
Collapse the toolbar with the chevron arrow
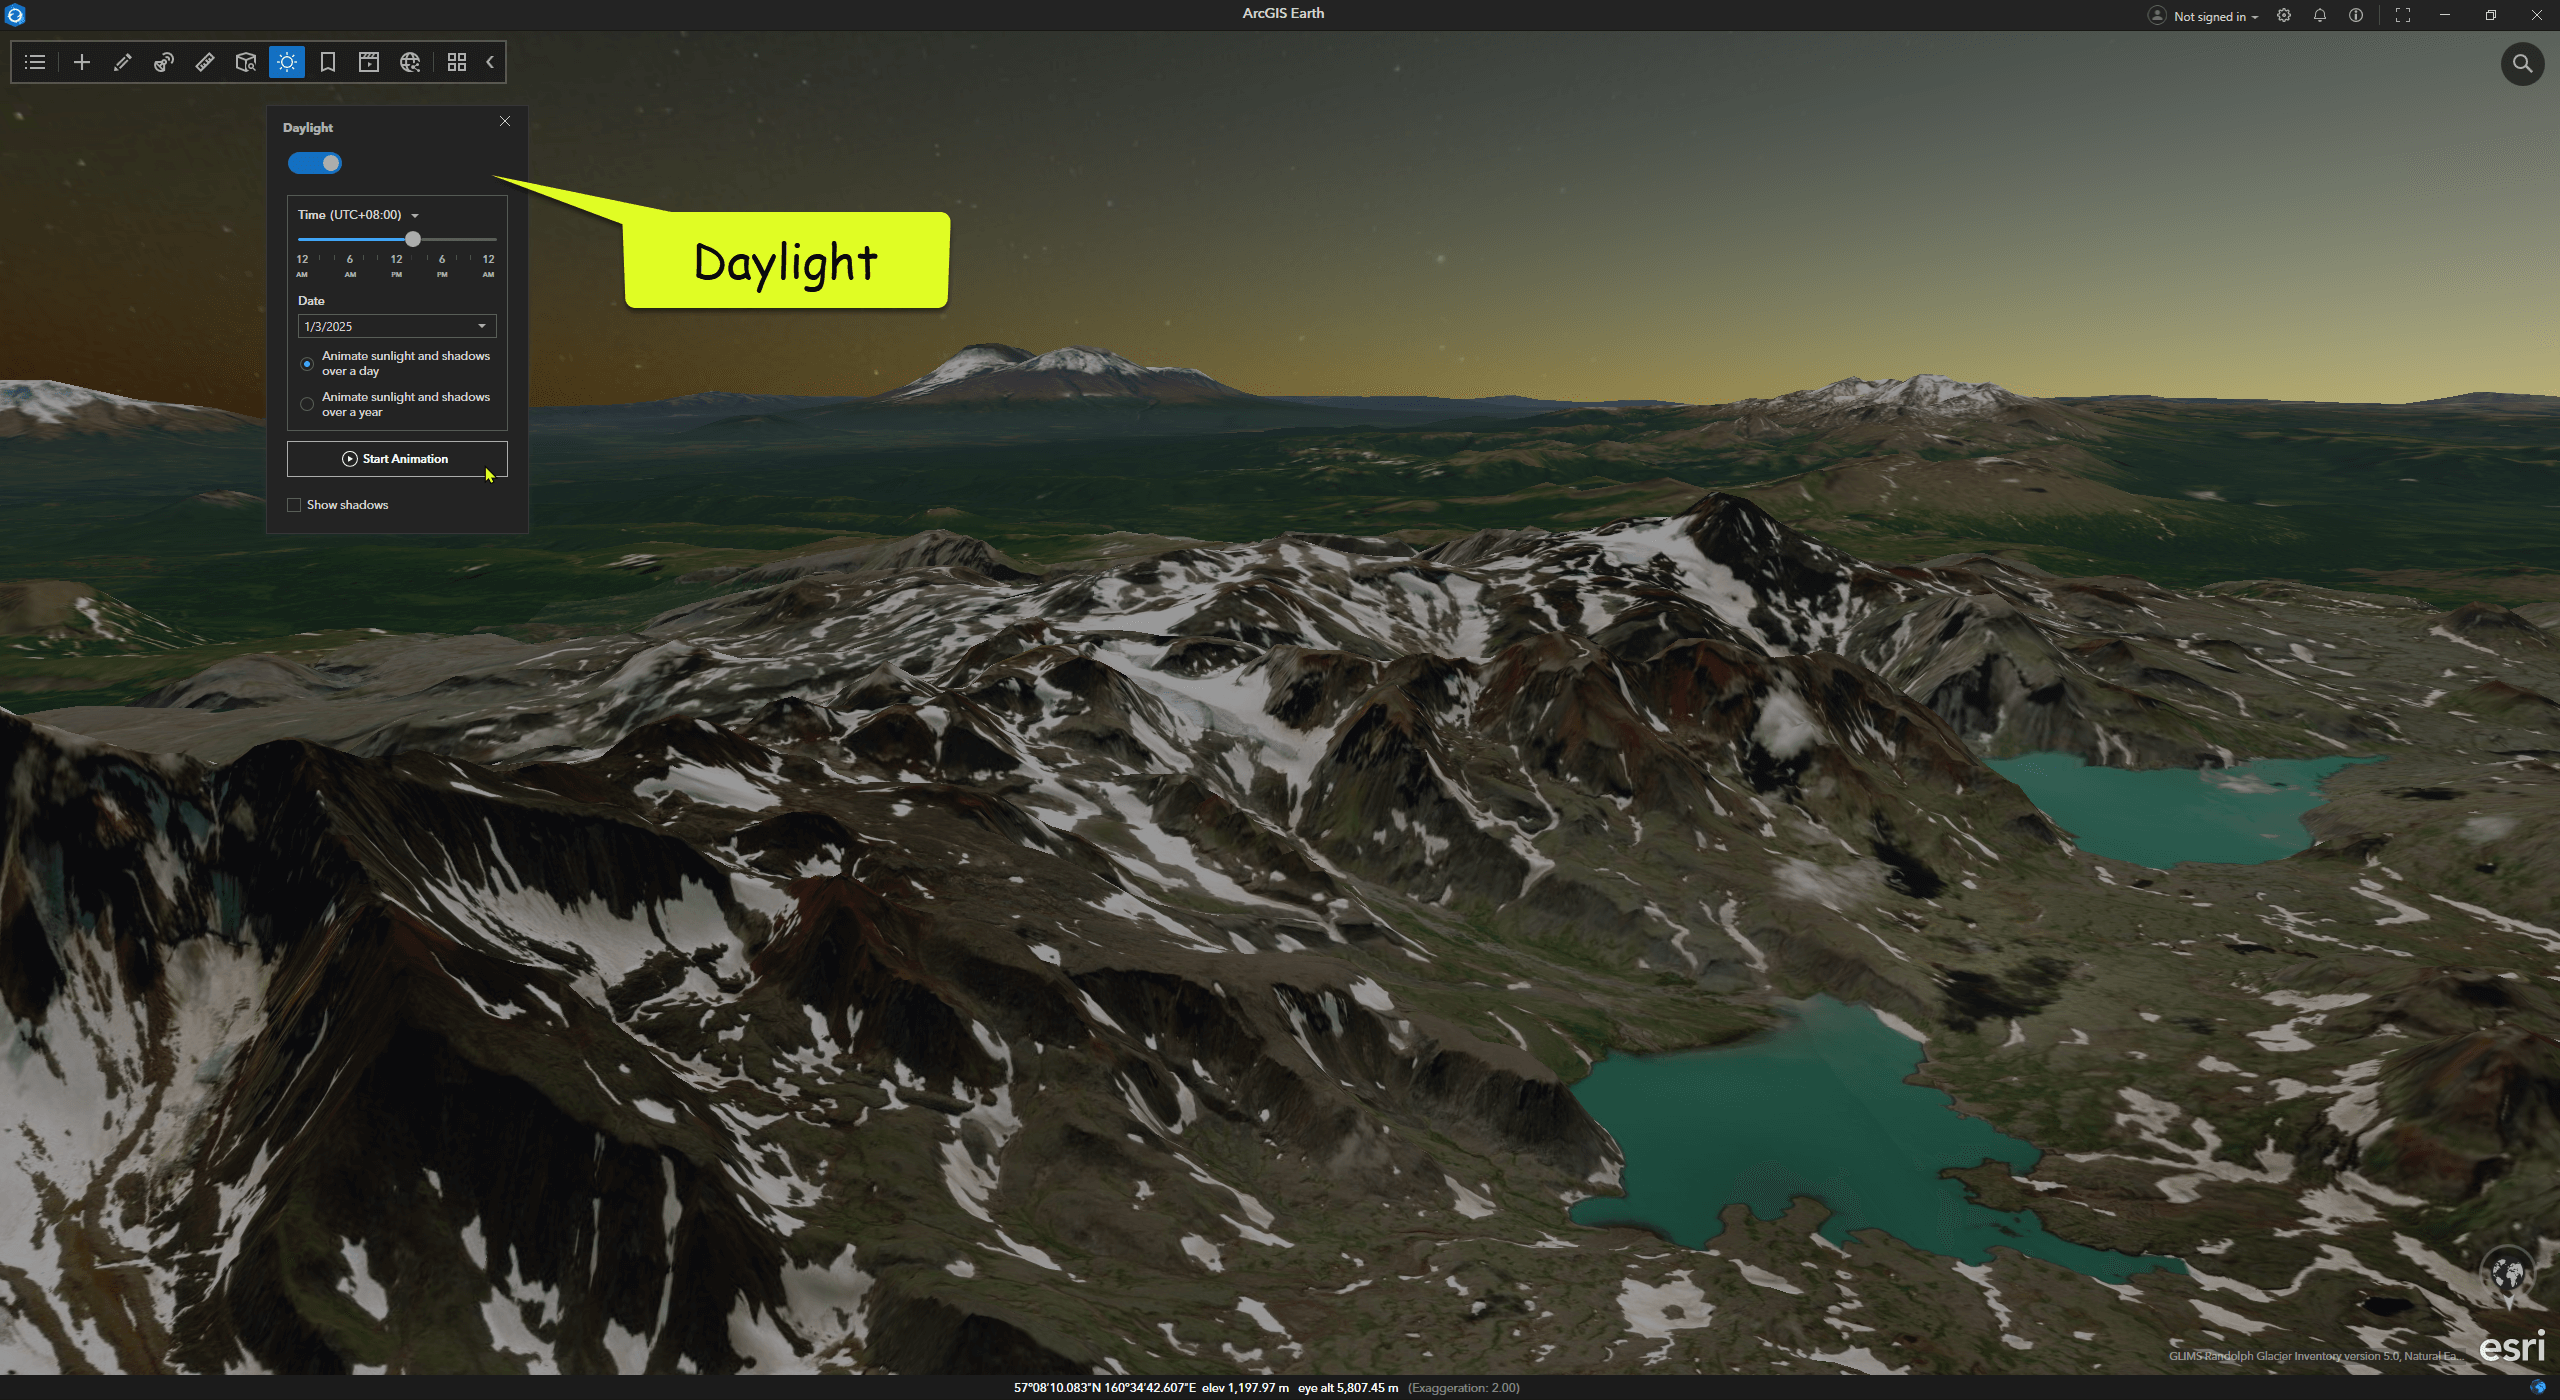pyautogui.click(x=490, y=62)
